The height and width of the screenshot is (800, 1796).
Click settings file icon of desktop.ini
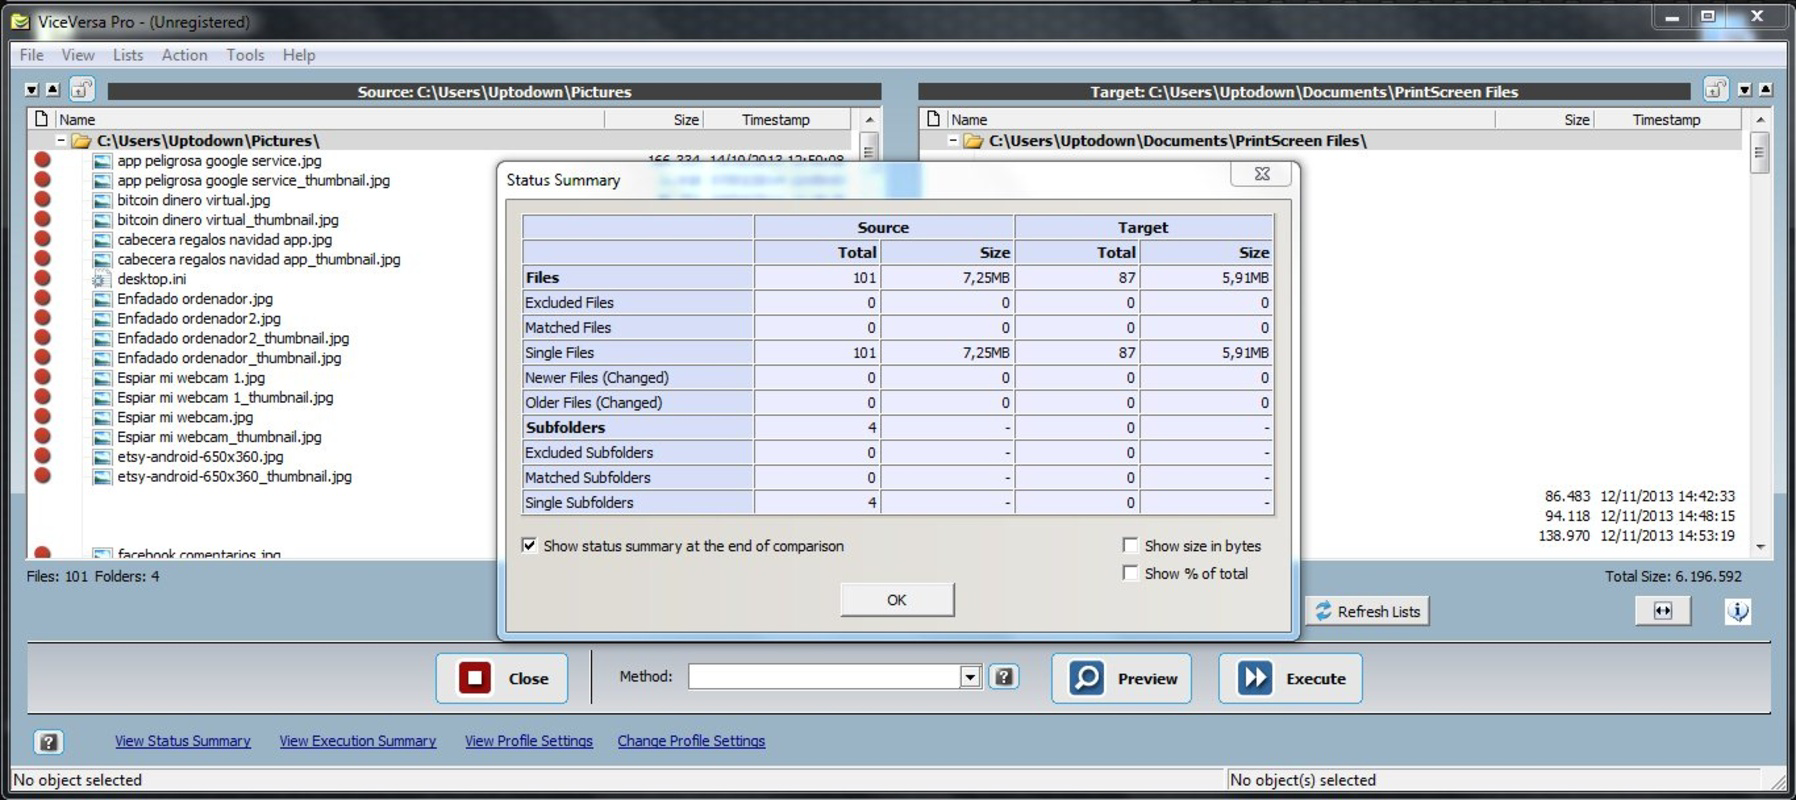click(100, 279)
